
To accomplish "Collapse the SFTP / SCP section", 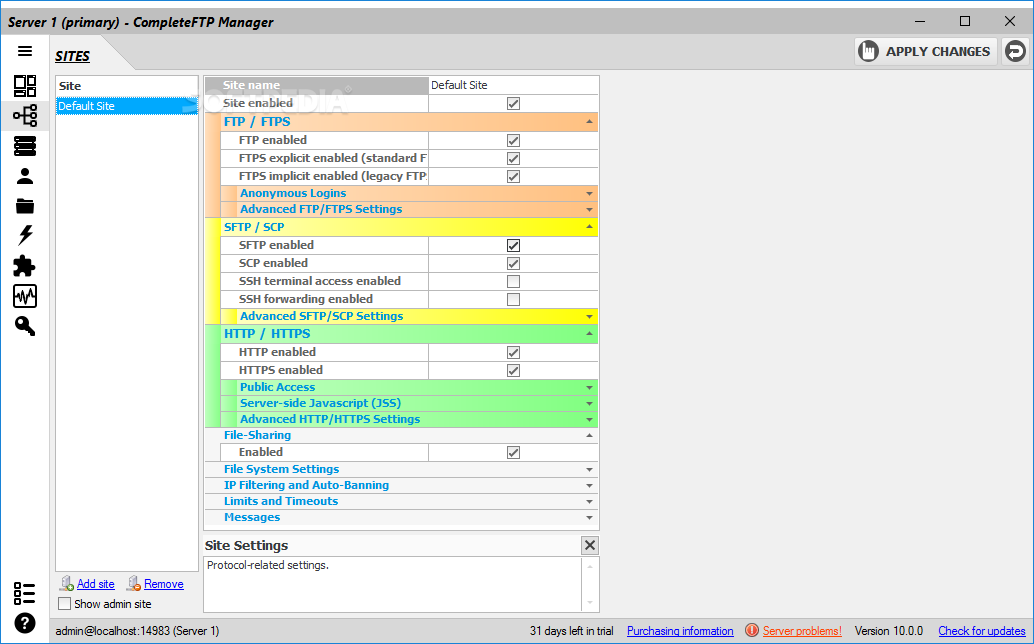I will [589, 227].
